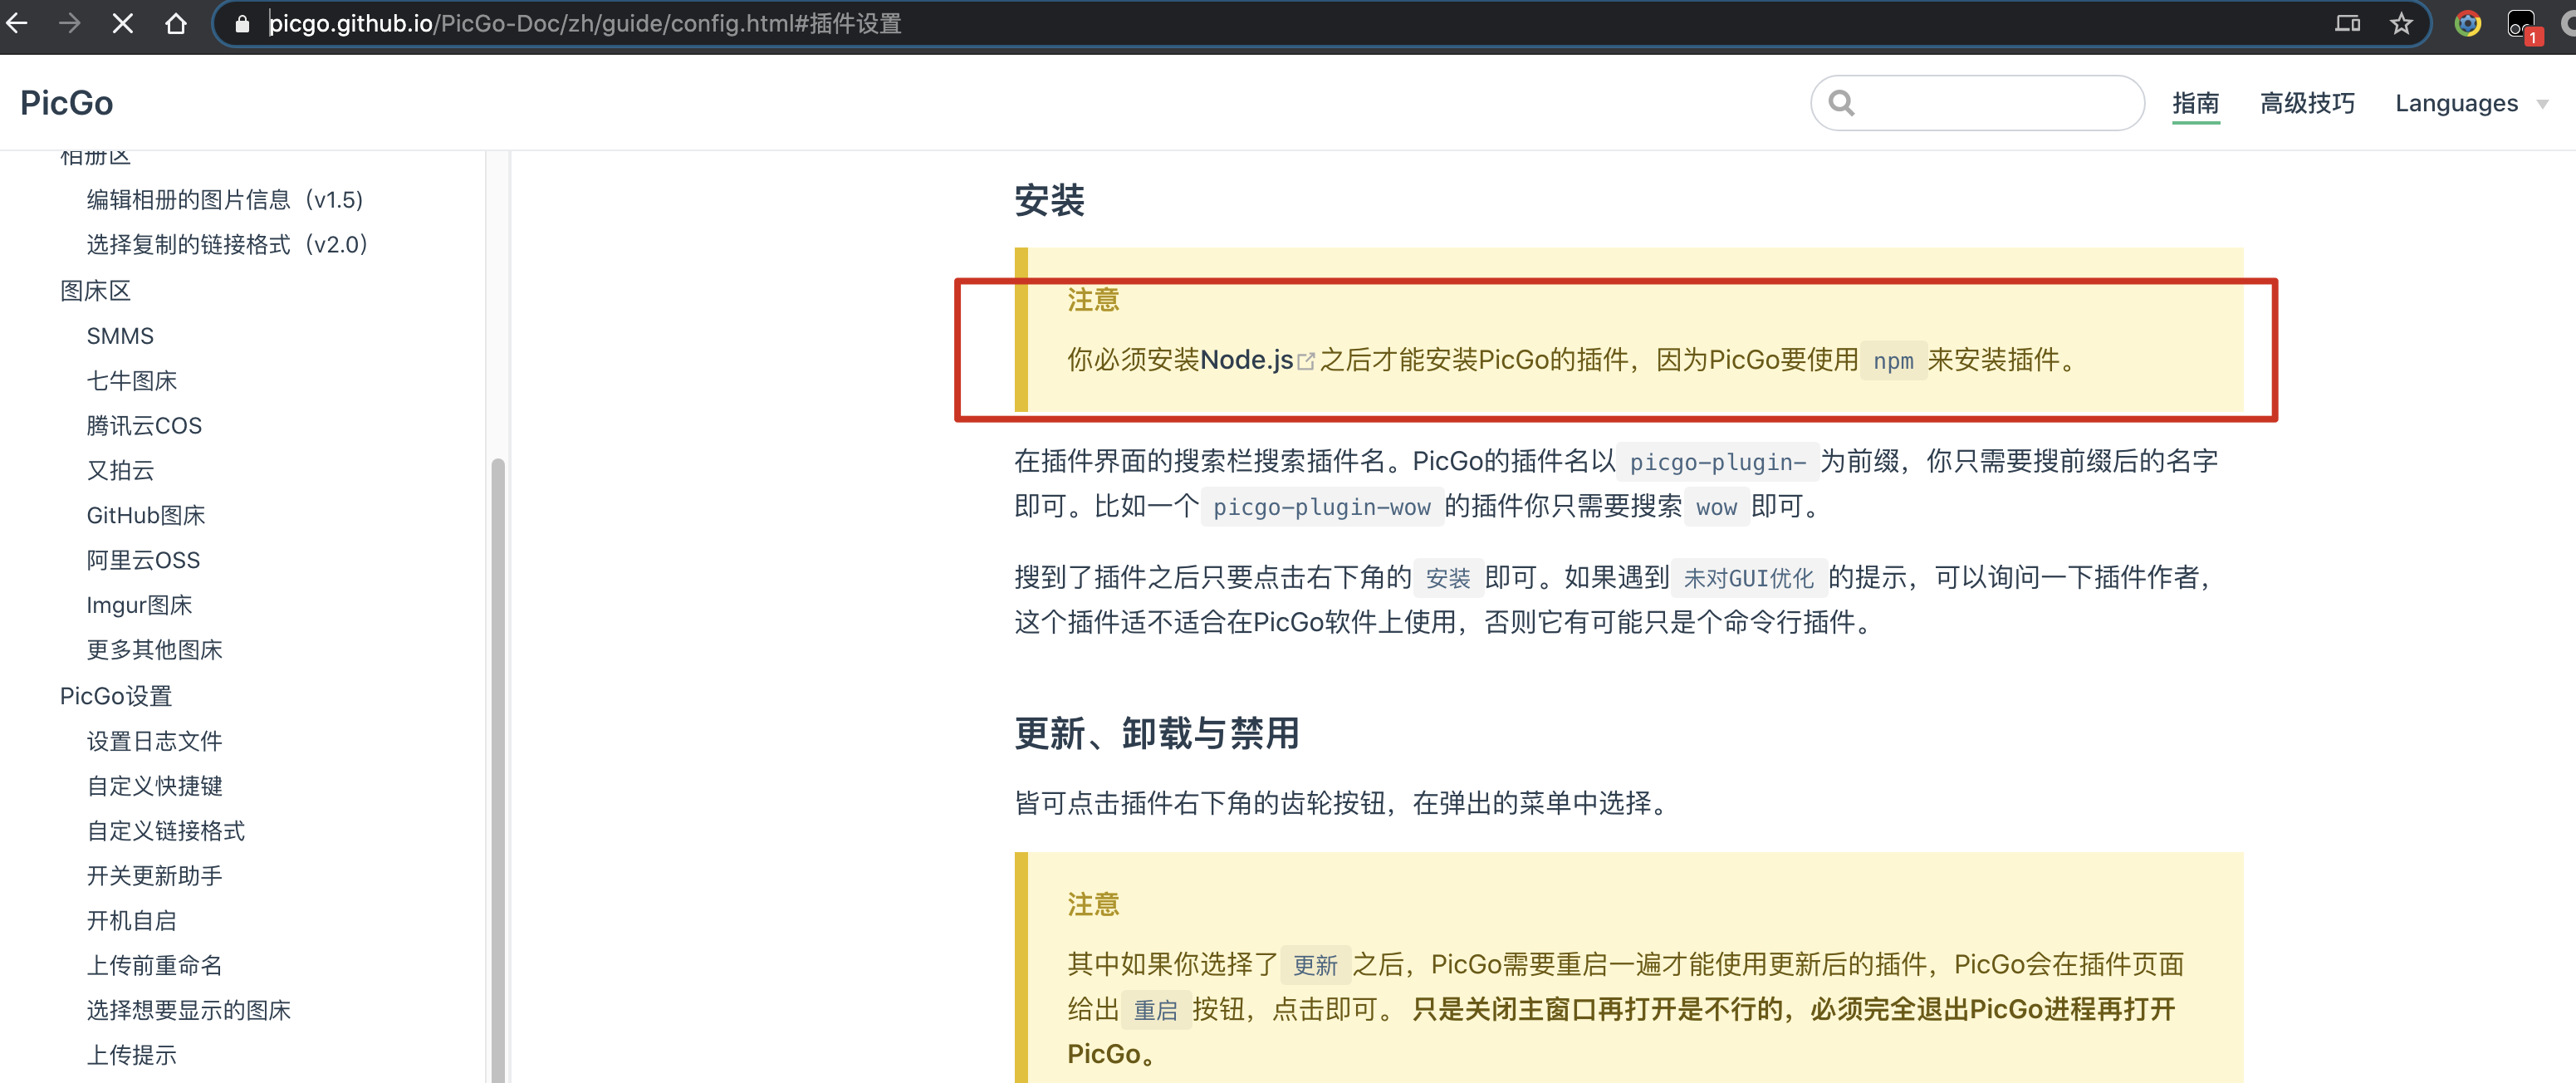
Task: Click the browser forward arrow
Action: [69, 23]
